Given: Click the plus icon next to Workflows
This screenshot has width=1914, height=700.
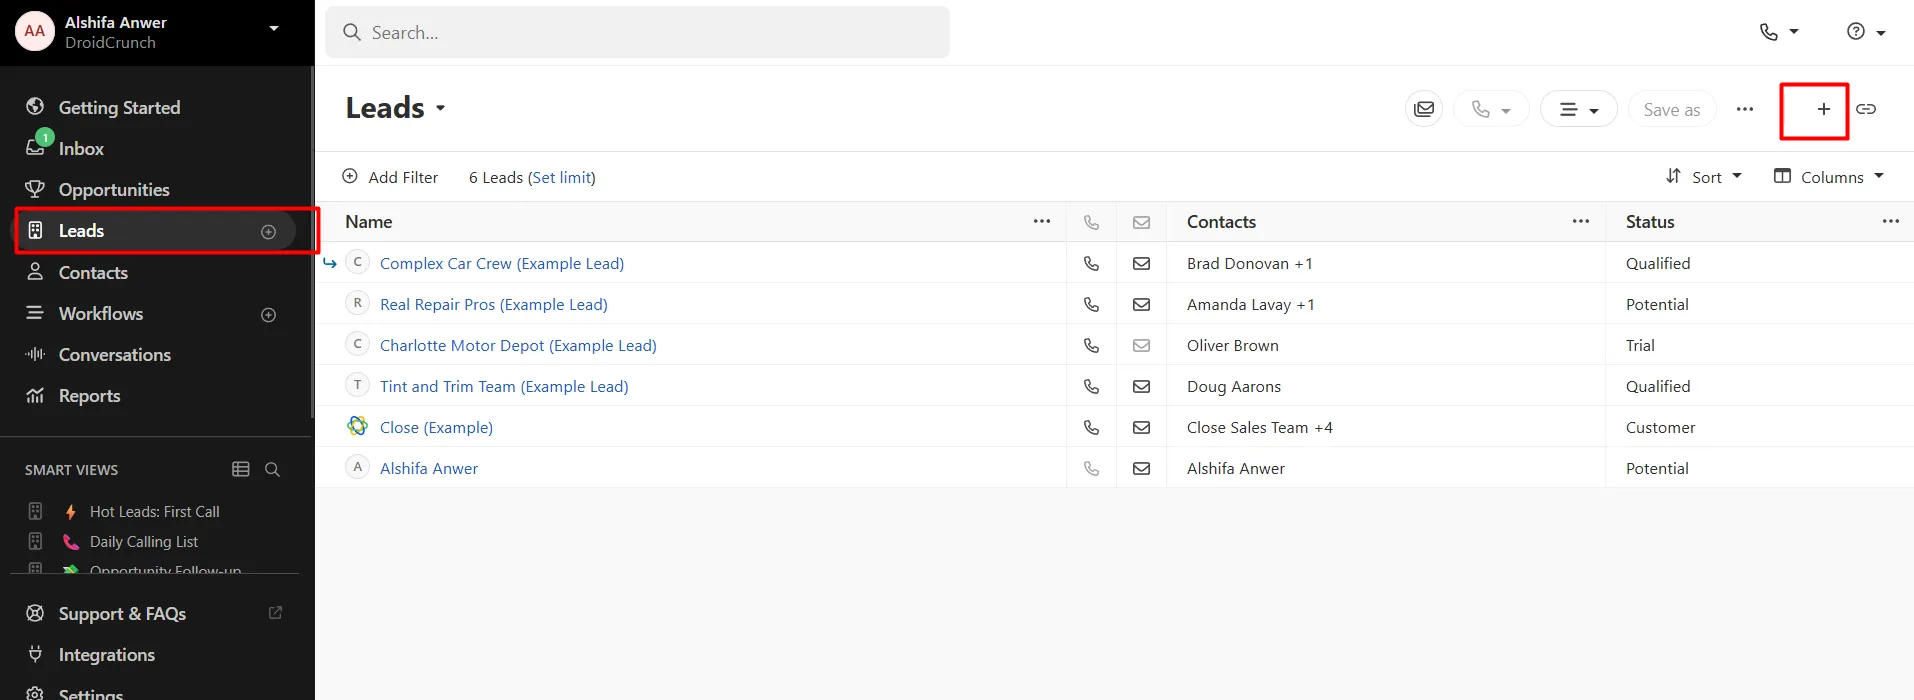Looking at the screenshot, I should [268, 315].
